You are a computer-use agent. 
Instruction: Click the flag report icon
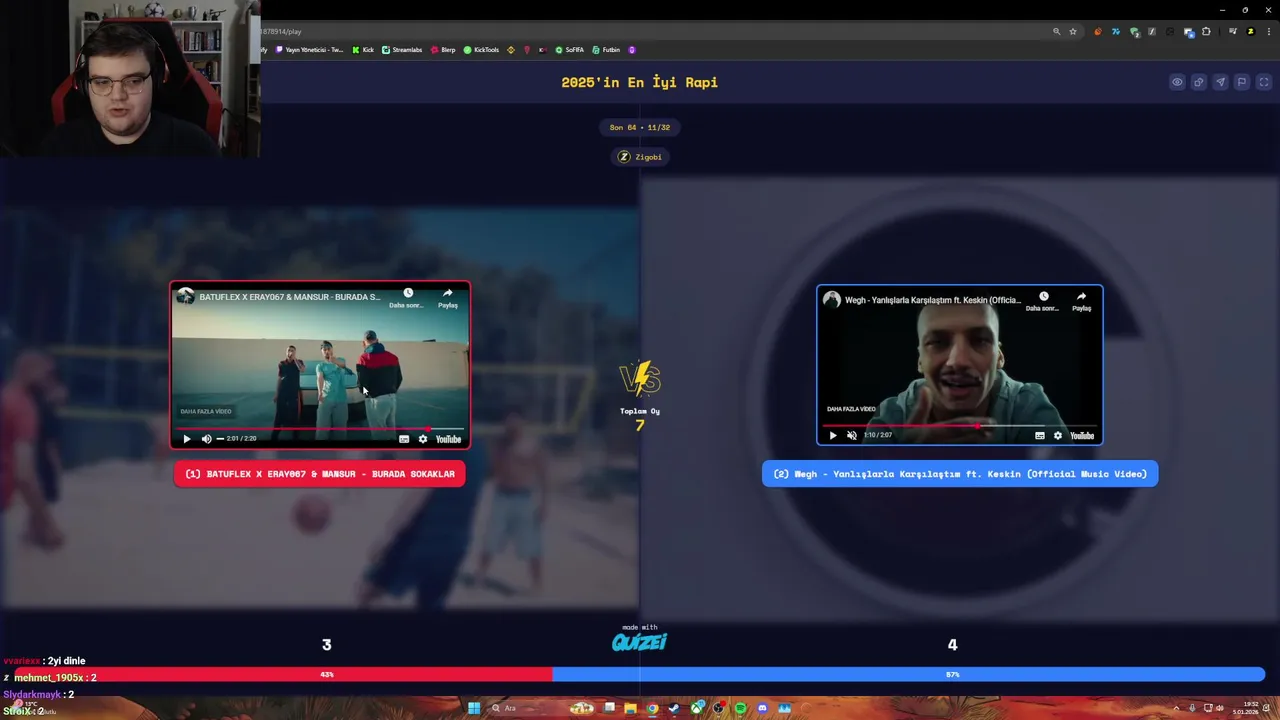(1242, 82)
